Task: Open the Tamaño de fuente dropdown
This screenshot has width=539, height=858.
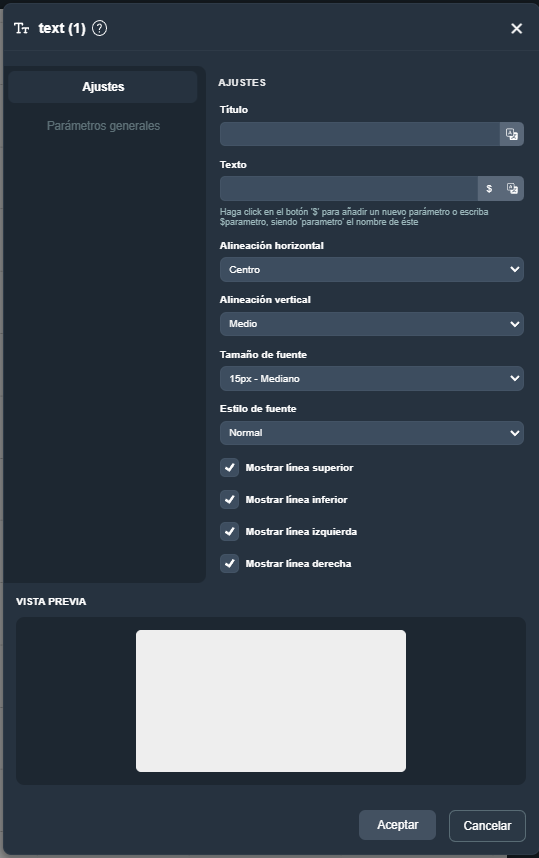Action: [x=372, y=378]
